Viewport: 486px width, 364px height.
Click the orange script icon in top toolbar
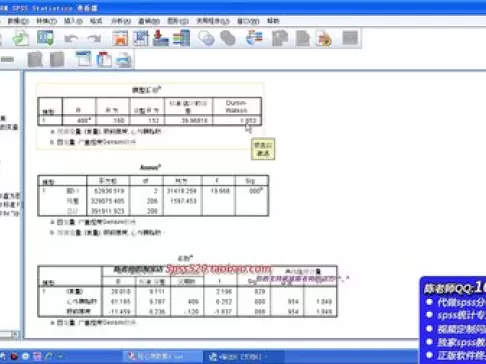pos(324,38)
